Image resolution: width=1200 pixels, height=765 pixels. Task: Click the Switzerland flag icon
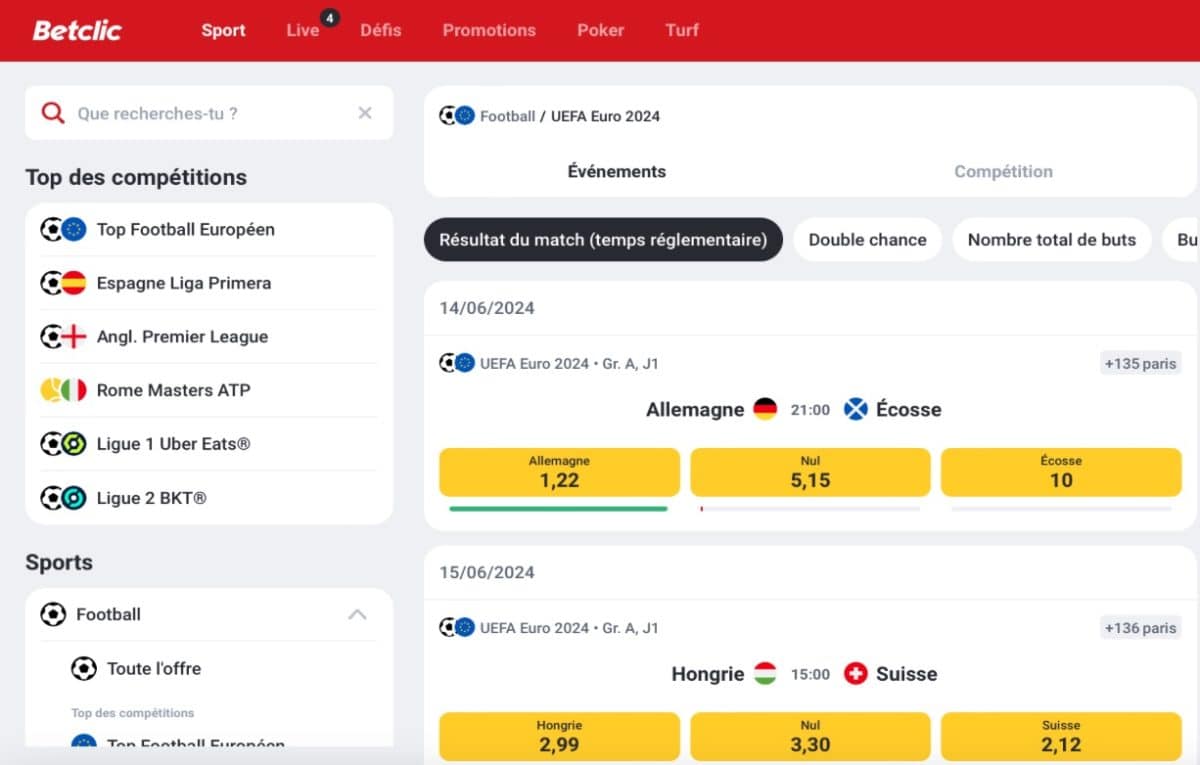tap(855, 673)
